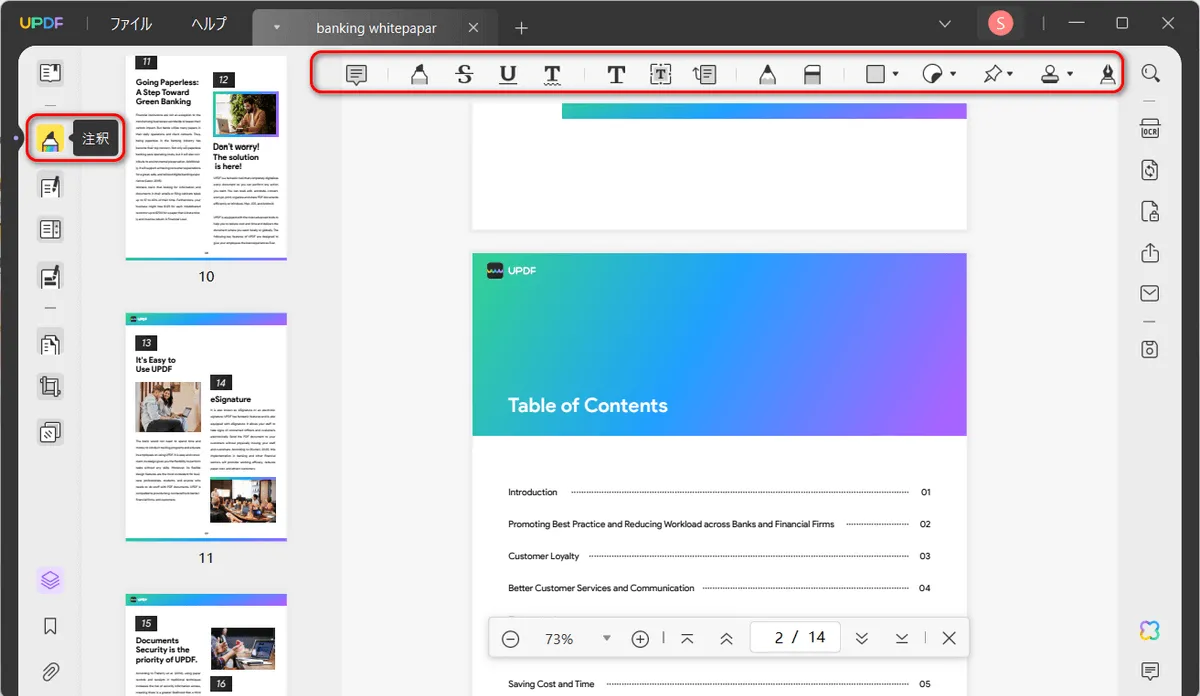Open the organize pages sidebar icon
This screenshot has height=696, width=1200.
[50, 343]
